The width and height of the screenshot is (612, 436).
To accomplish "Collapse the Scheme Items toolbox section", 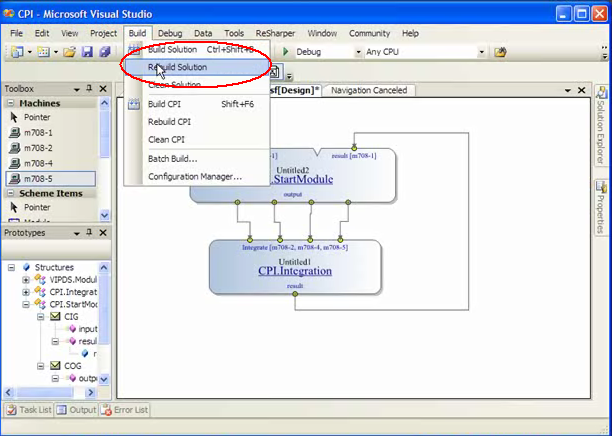I will pyautogui.click(x=11, y=193).
